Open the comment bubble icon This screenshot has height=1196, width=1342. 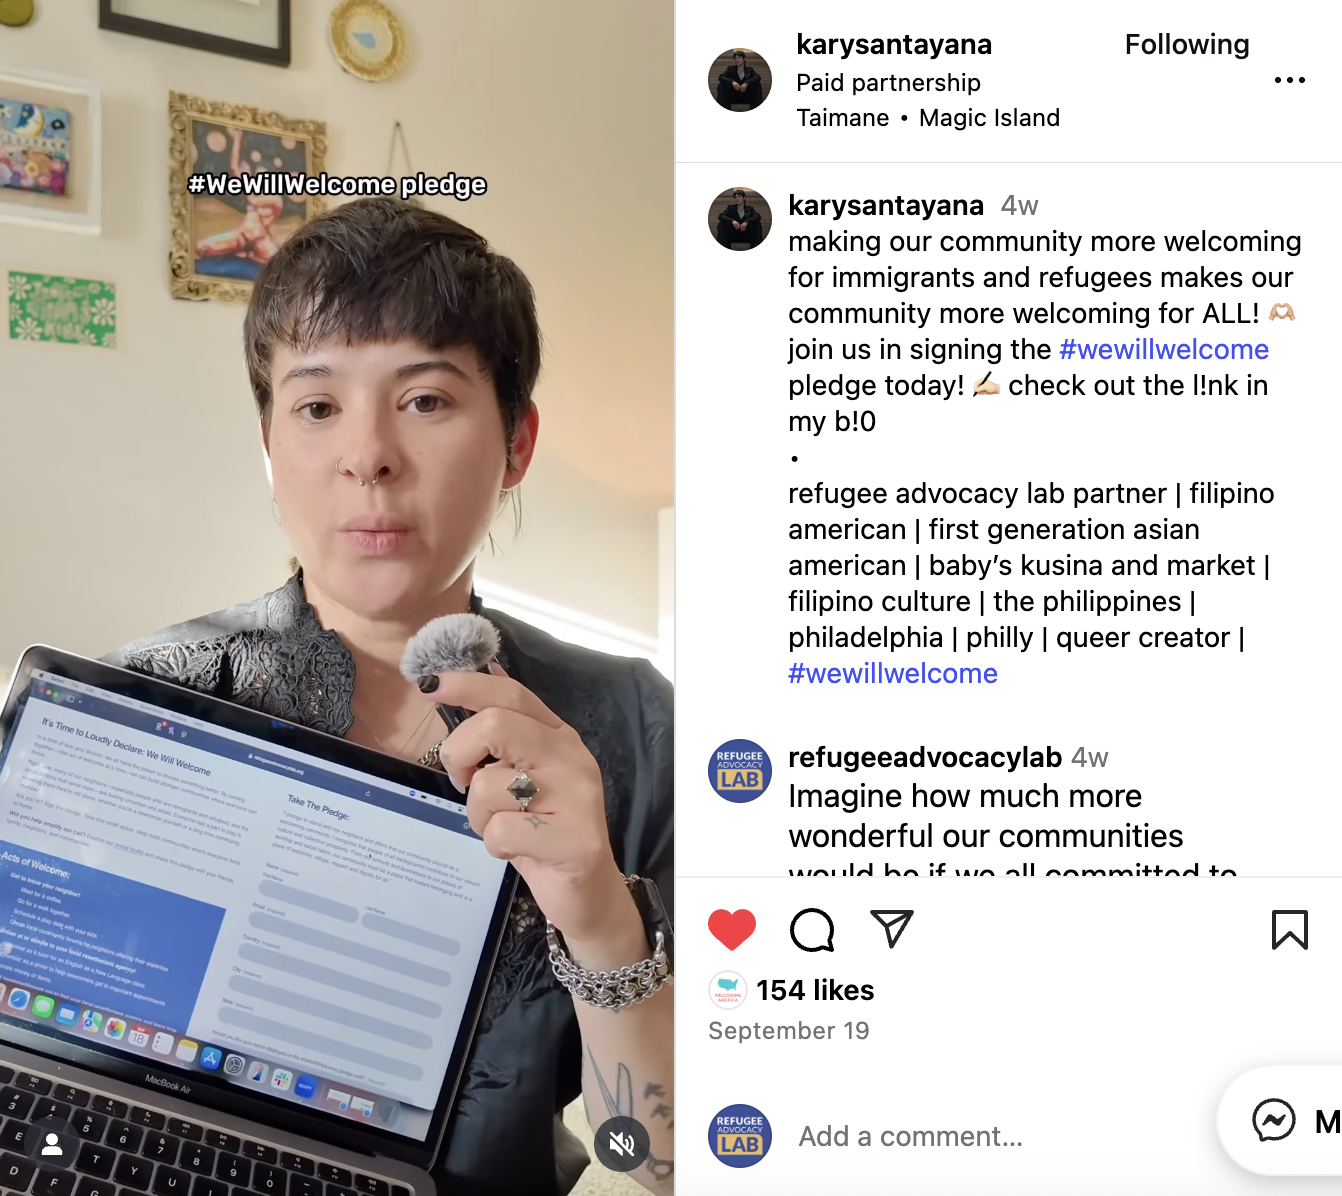812,930
